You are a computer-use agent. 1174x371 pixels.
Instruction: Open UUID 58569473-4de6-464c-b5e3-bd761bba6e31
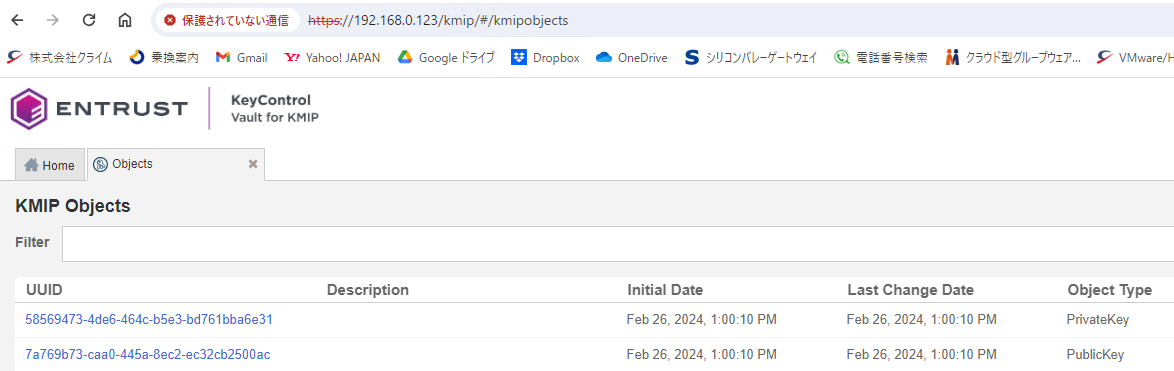(x=149, y=319)
